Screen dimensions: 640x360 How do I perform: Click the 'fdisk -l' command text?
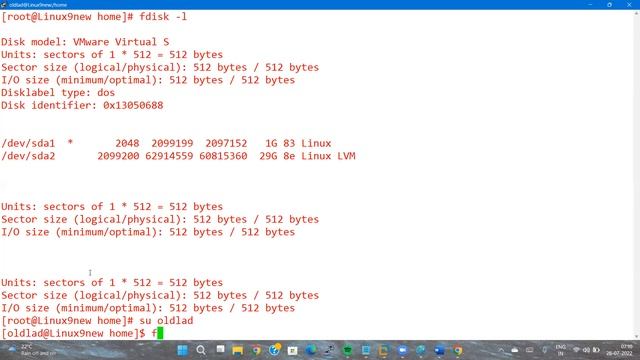point(163,17)
